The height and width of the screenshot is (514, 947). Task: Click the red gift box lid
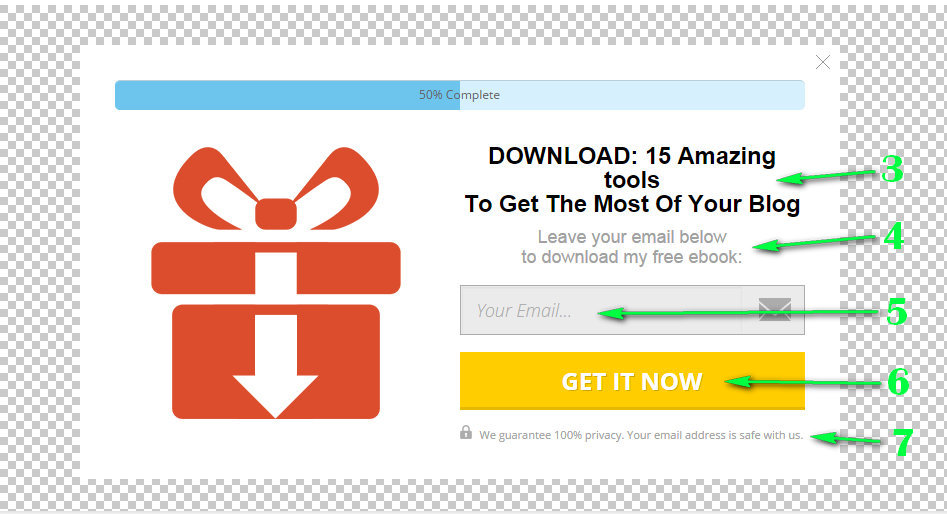click(x=275, y=268)
